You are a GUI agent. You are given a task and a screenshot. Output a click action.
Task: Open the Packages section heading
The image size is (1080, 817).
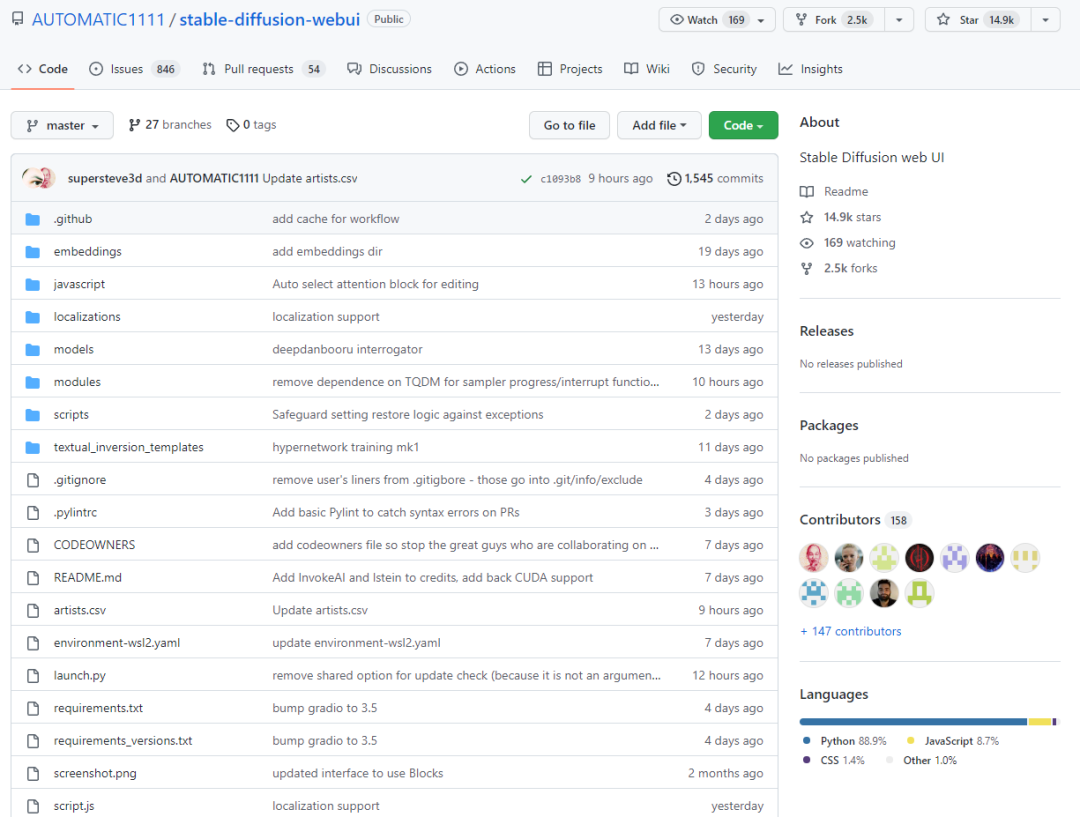click(829, 426)
